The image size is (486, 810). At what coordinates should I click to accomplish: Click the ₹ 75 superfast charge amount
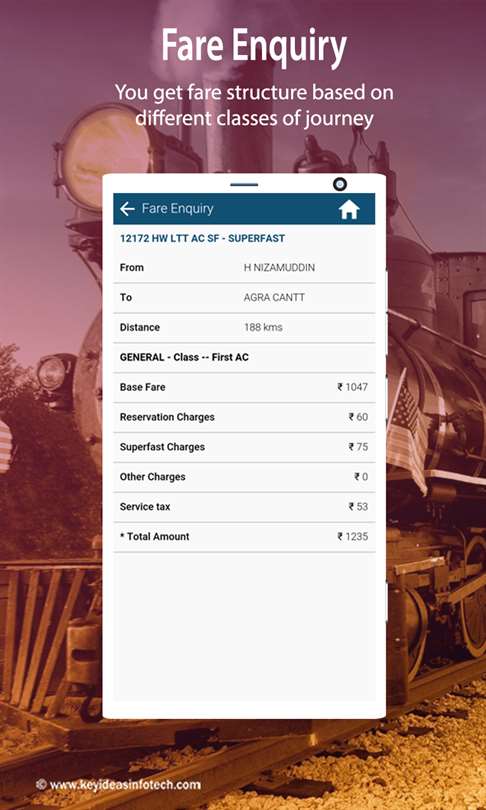click(x=358, y=447)
